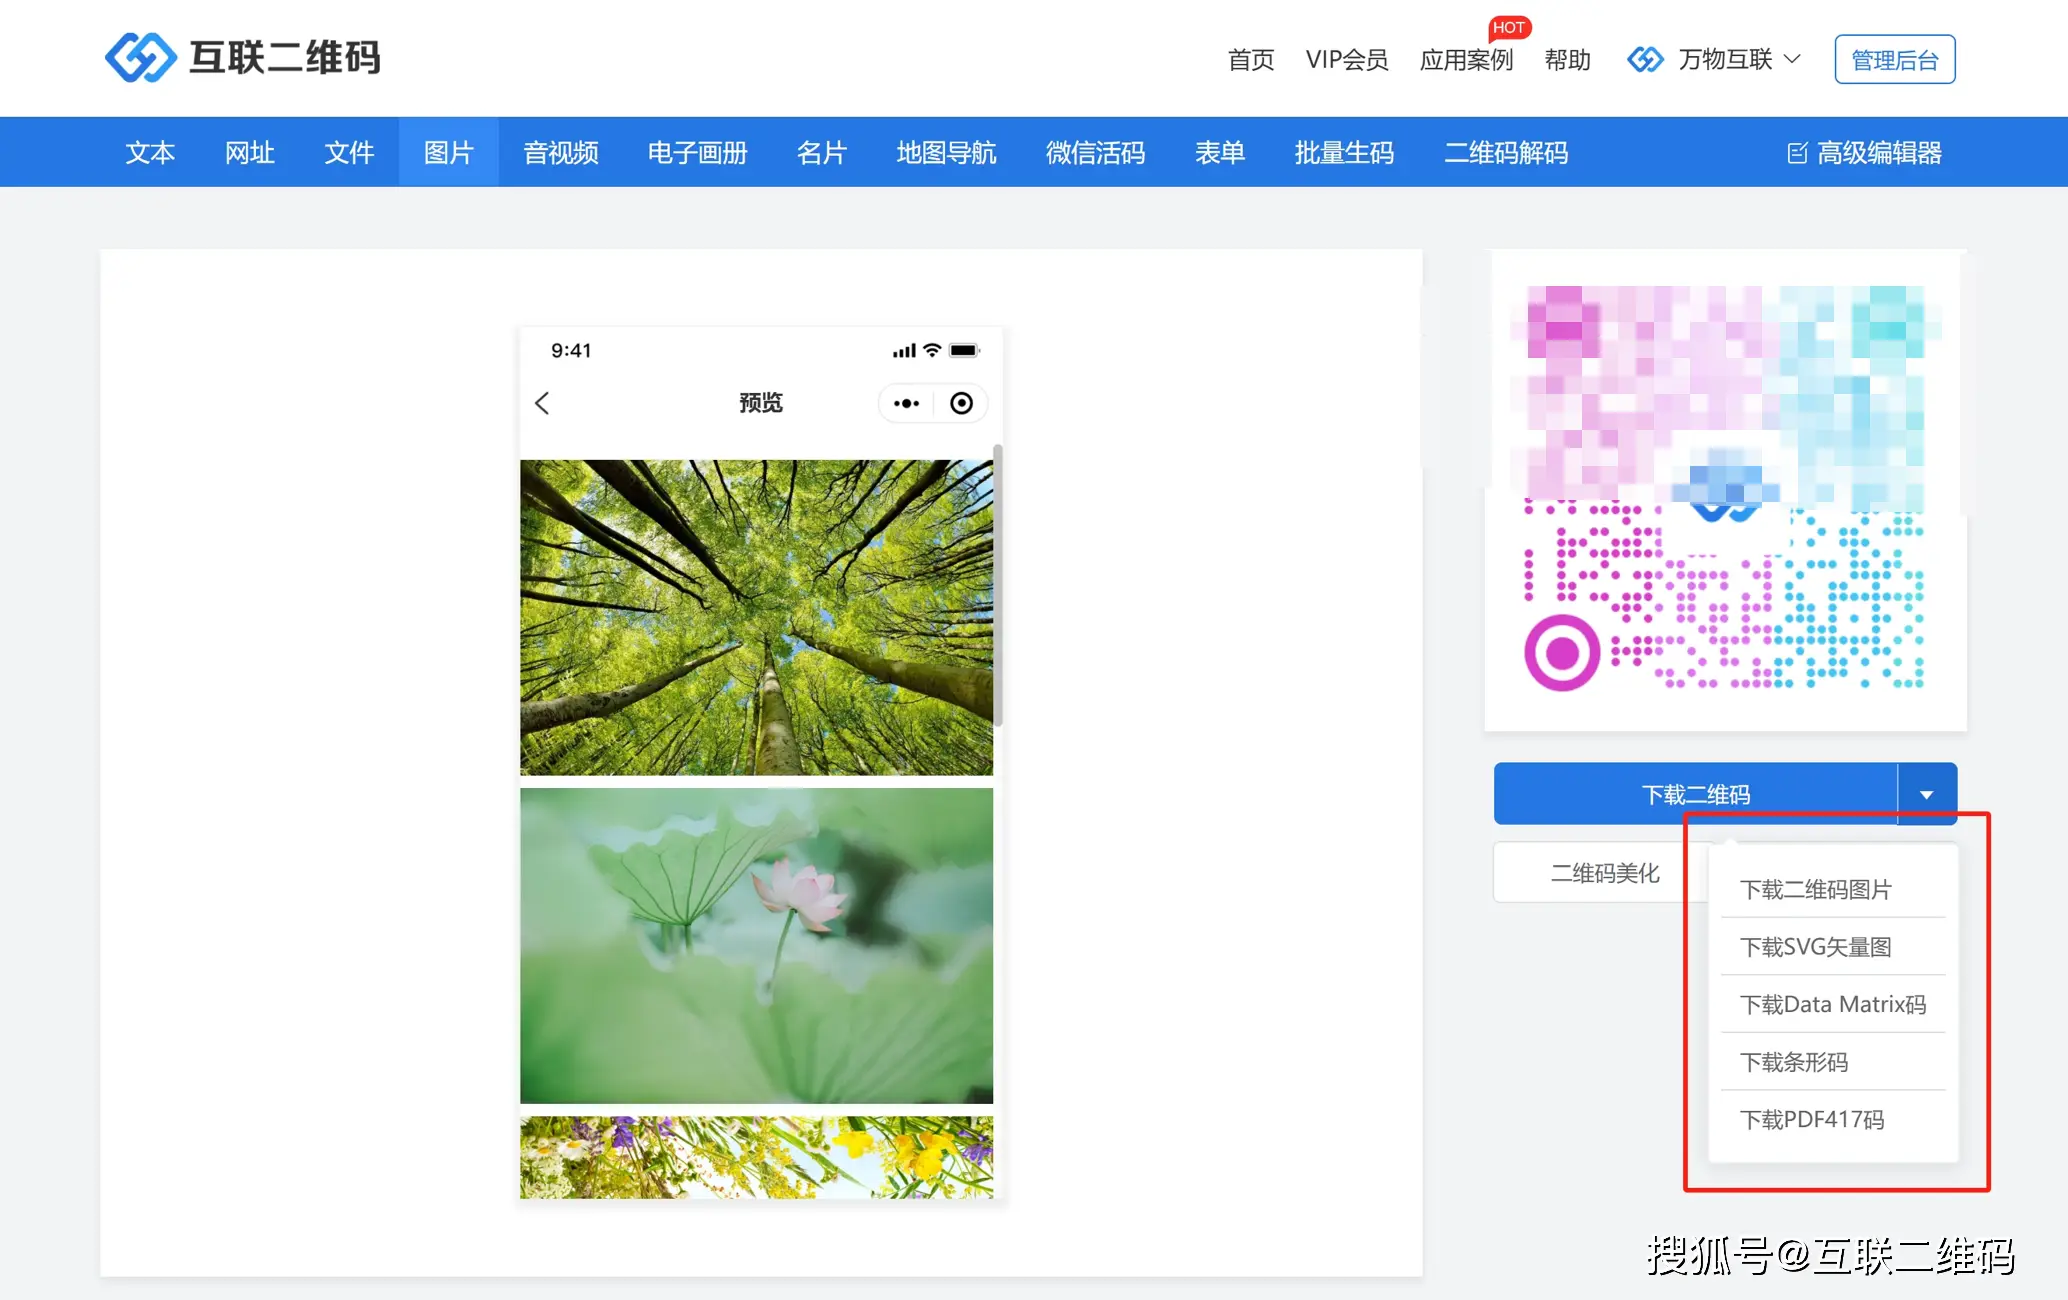Switch to the 地图导航 tab

[x=946, y=152]
